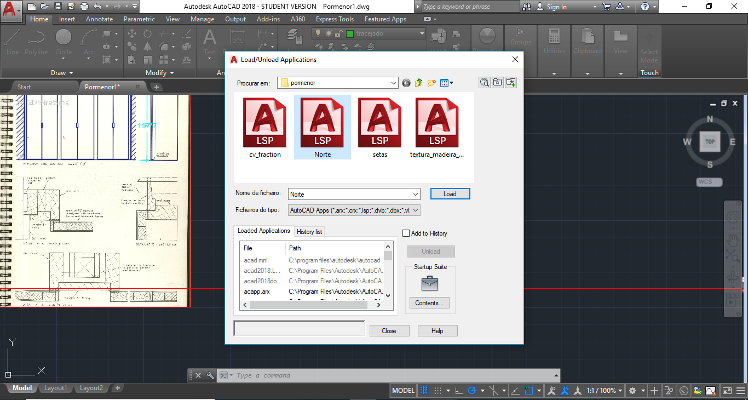Screen dimensions: 748x400
Task: Open the Insert ribbon tab
Action: click(67, 19)
